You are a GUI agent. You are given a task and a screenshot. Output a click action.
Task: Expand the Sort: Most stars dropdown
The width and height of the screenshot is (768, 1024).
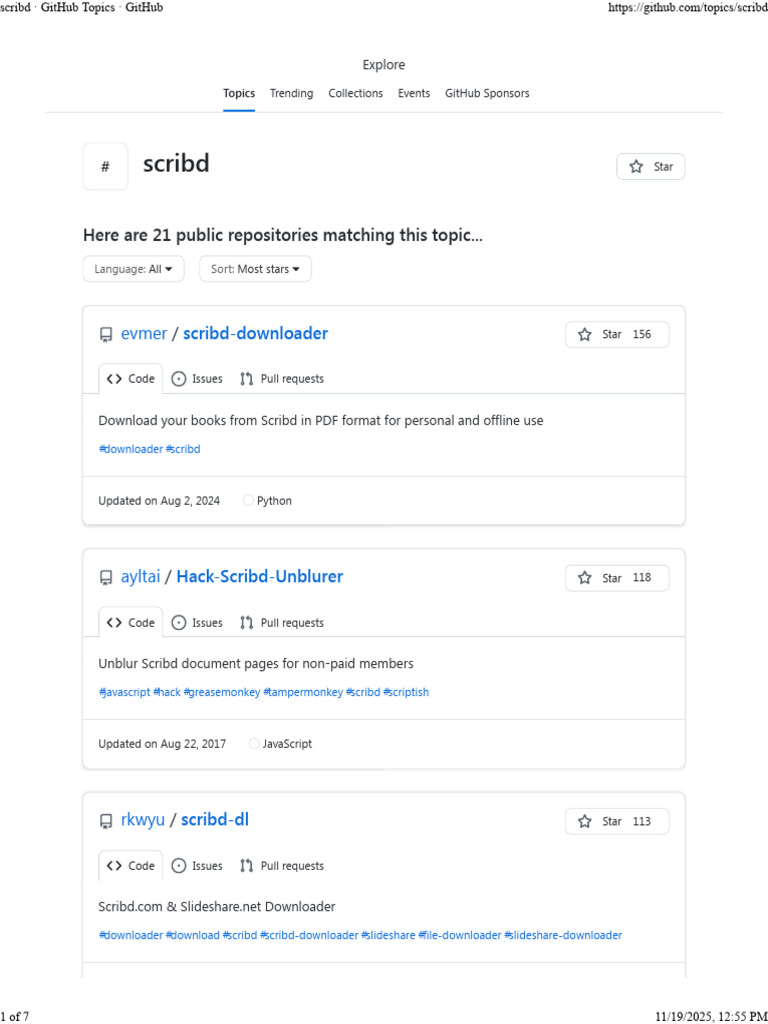255,269
